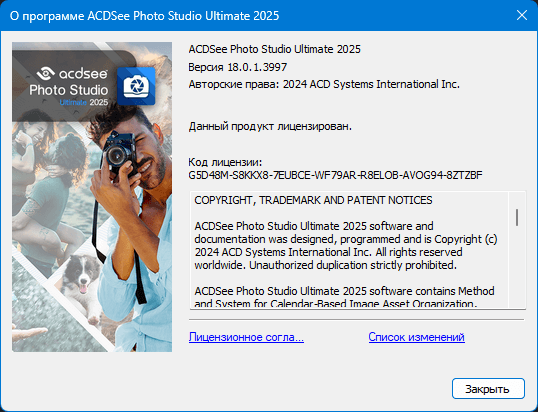Click license code starting with G5D48M

335,175
